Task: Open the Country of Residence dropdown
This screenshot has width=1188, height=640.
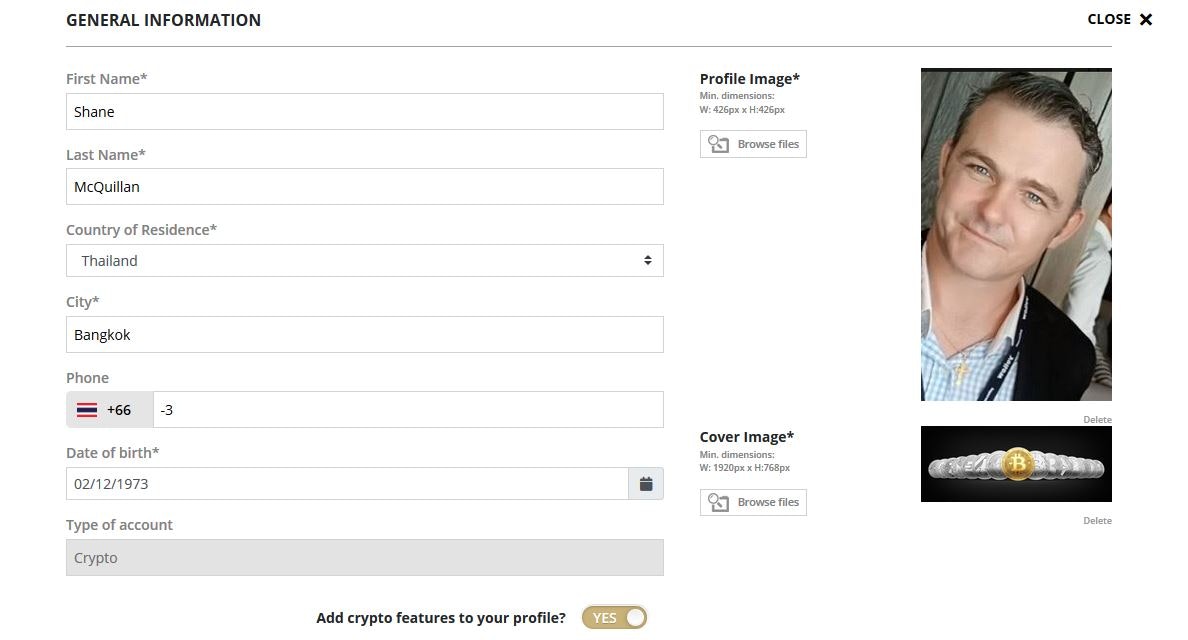Action: 365,261
